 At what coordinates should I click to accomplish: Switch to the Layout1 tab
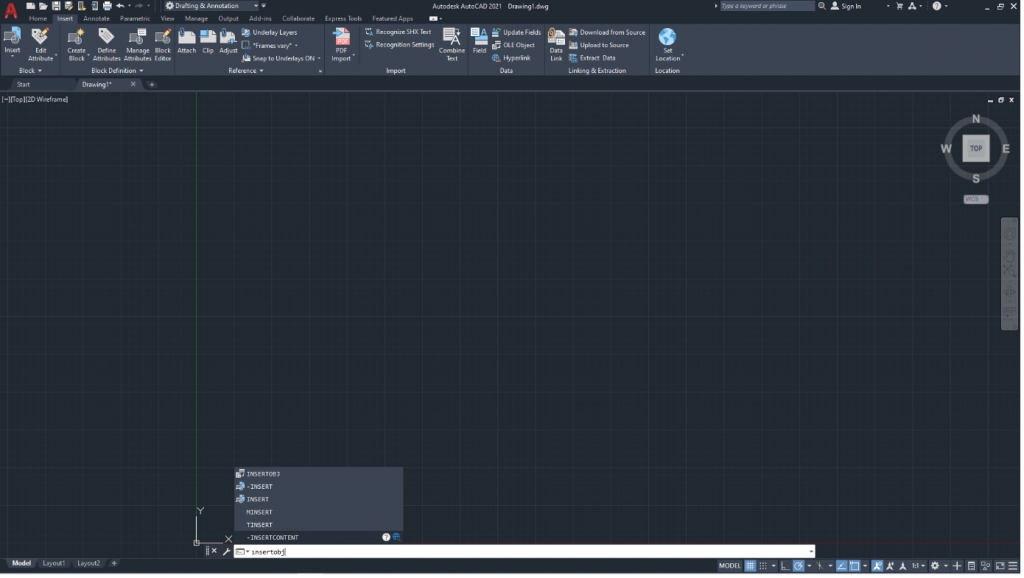coord(53,563)
